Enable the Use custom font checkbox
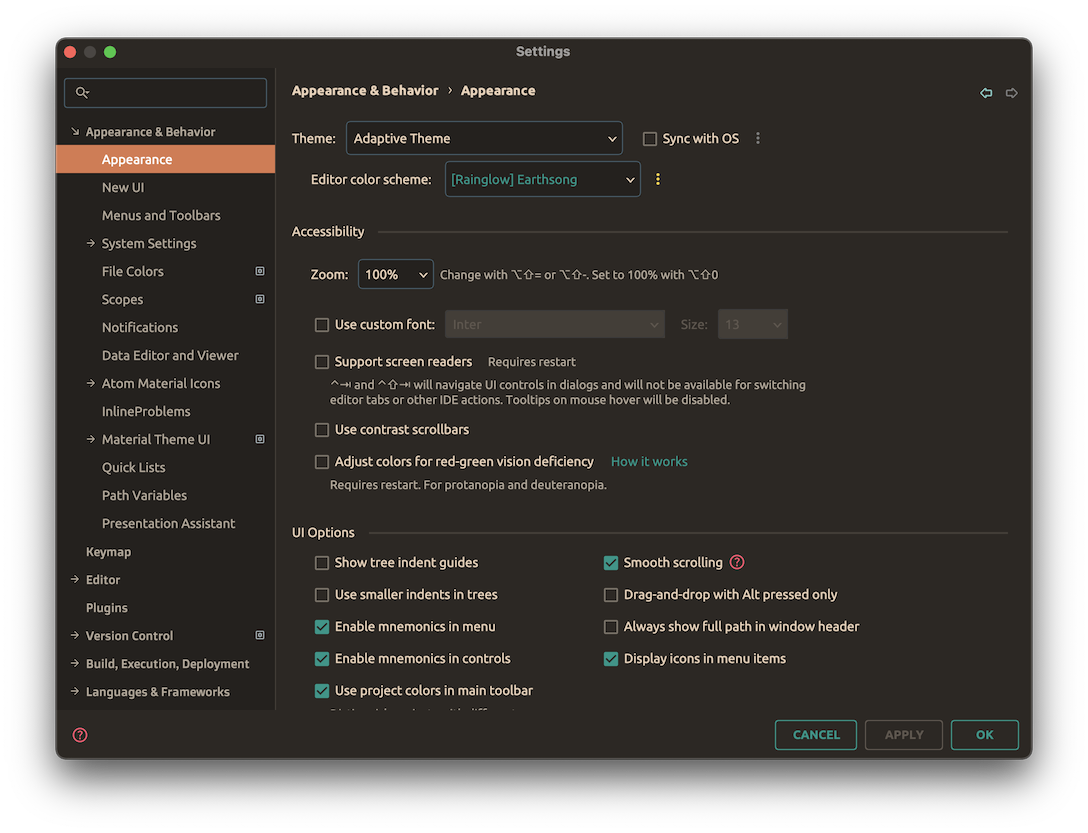1088x833 pixels. pos(322,324)
